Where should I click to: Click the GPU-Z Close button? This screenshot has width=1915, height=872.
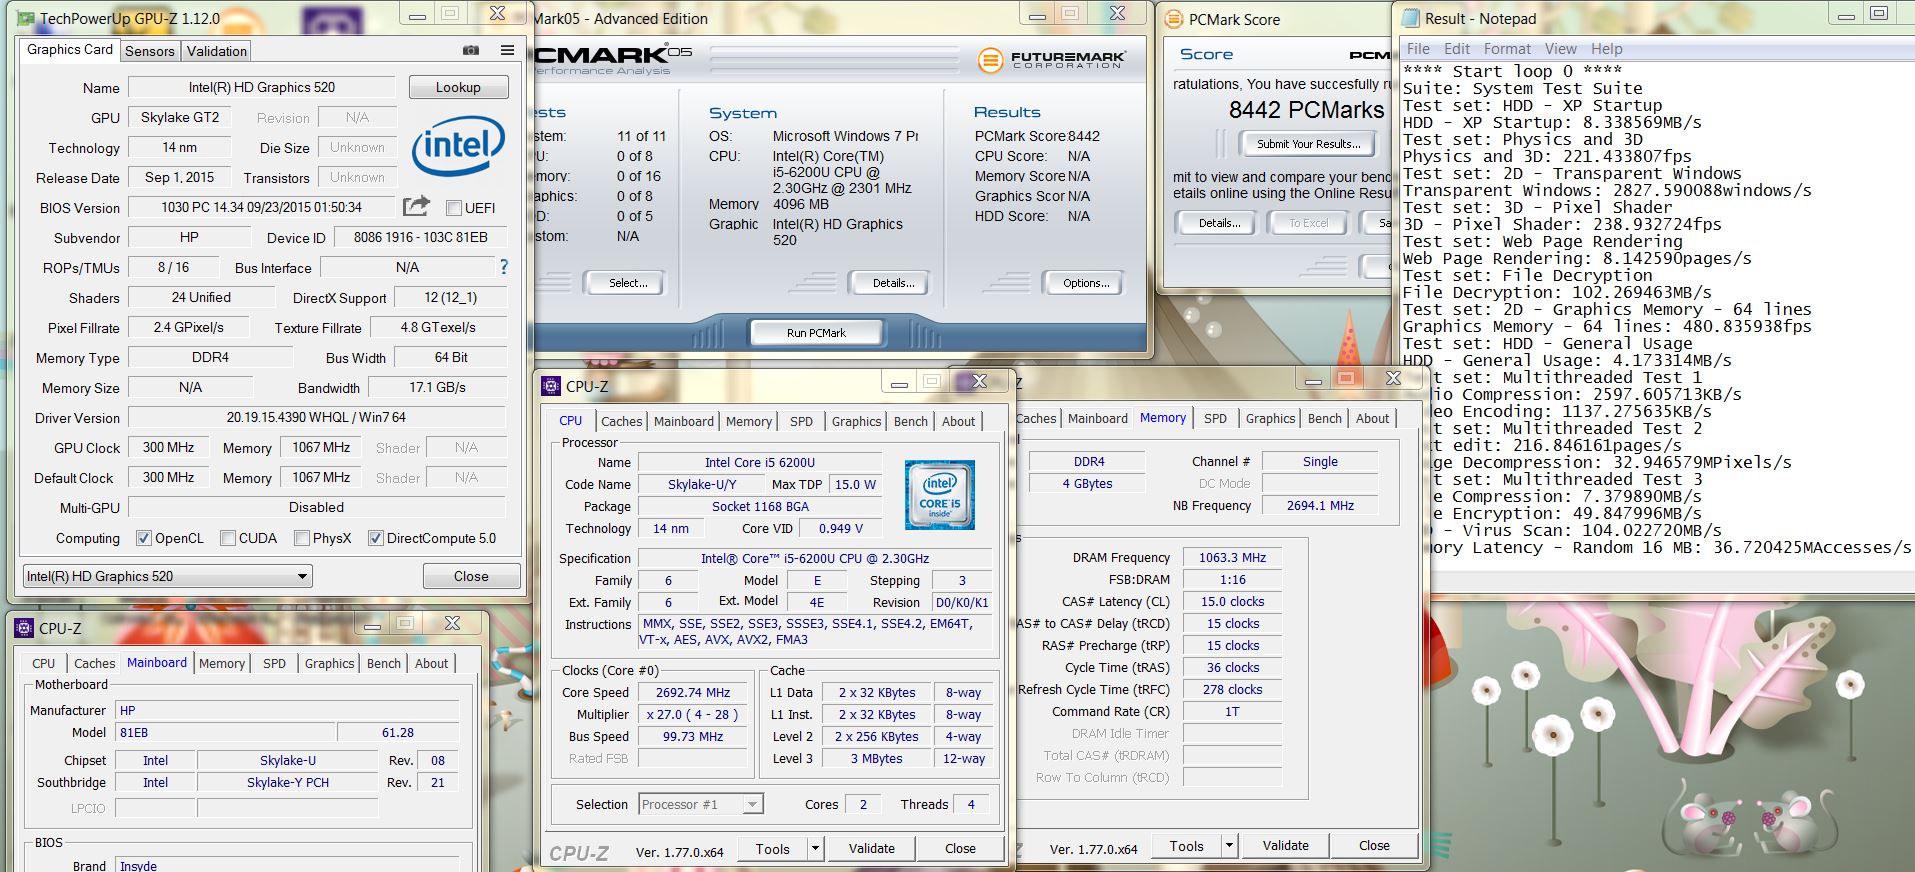tap(471, 576)
